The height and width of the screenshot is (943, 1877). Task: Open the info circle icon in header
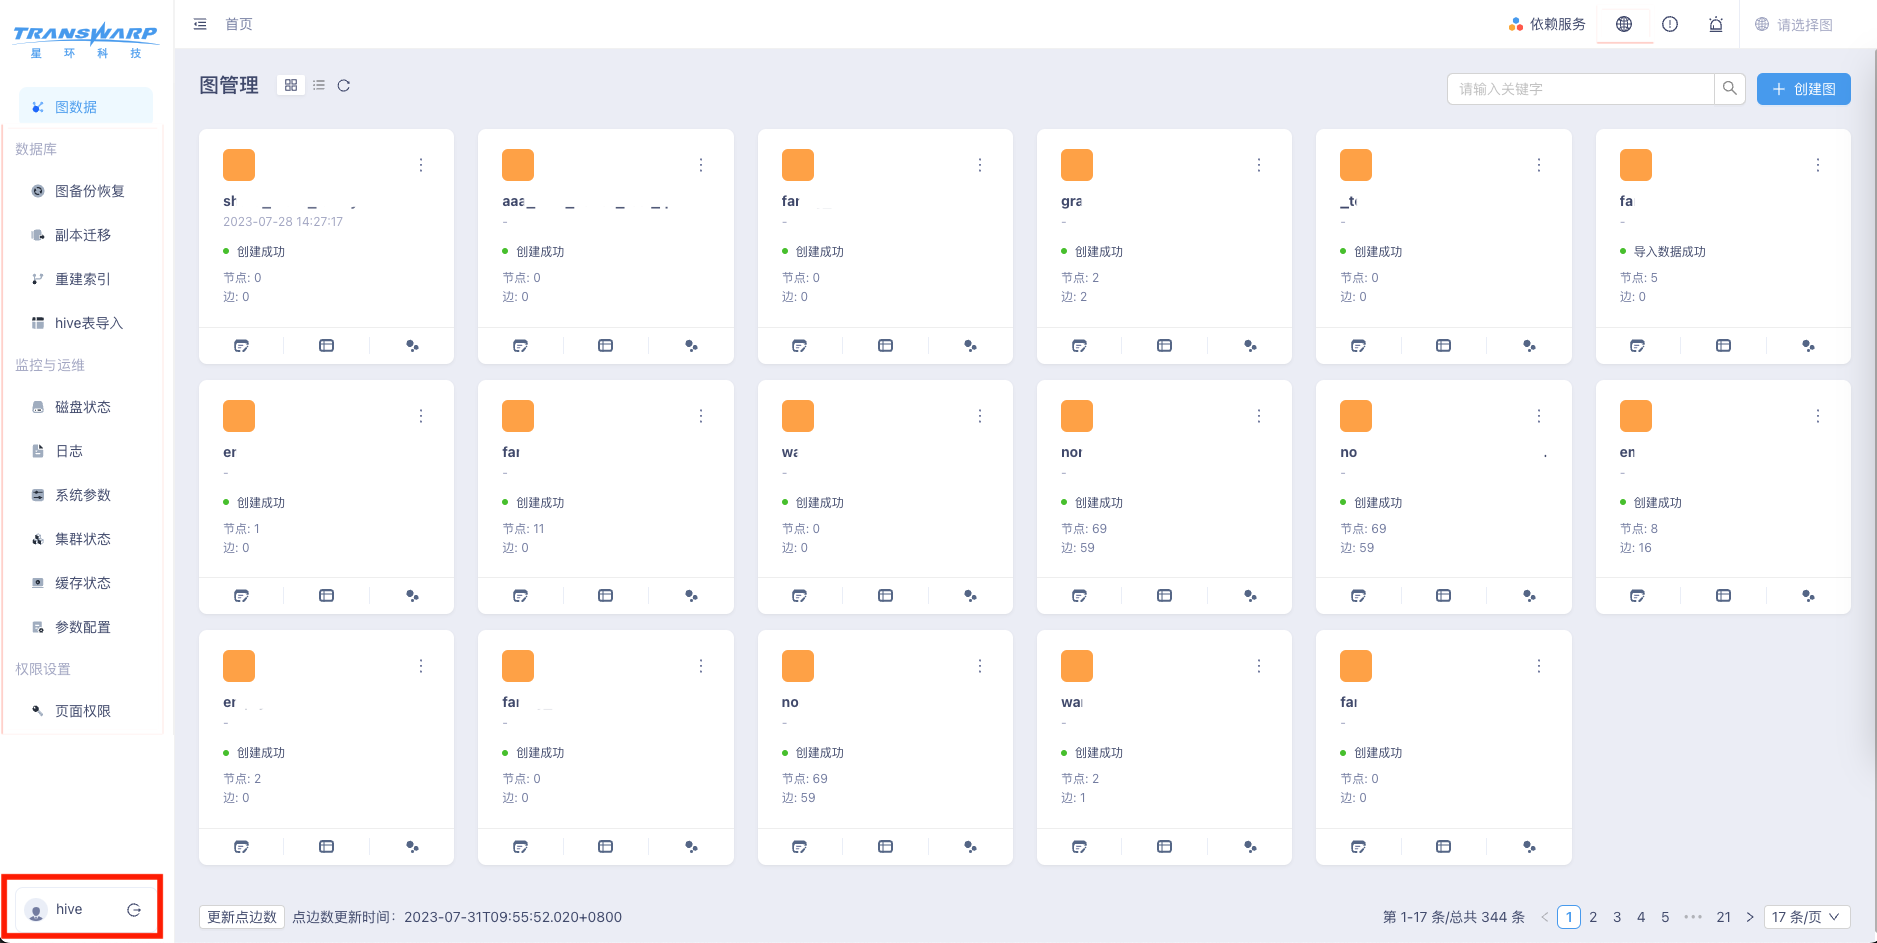(x=1670, y=24)
